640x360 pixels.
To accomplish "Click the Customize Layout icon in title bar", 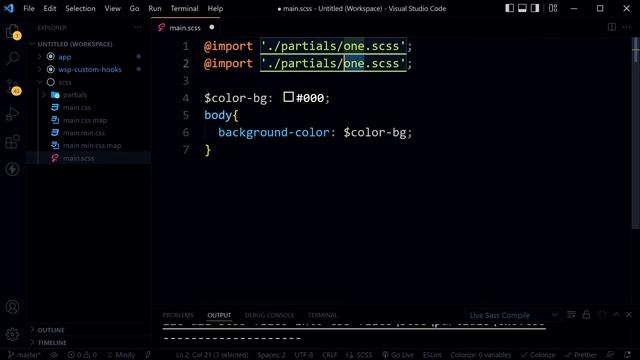I will [x=553, y=8].
